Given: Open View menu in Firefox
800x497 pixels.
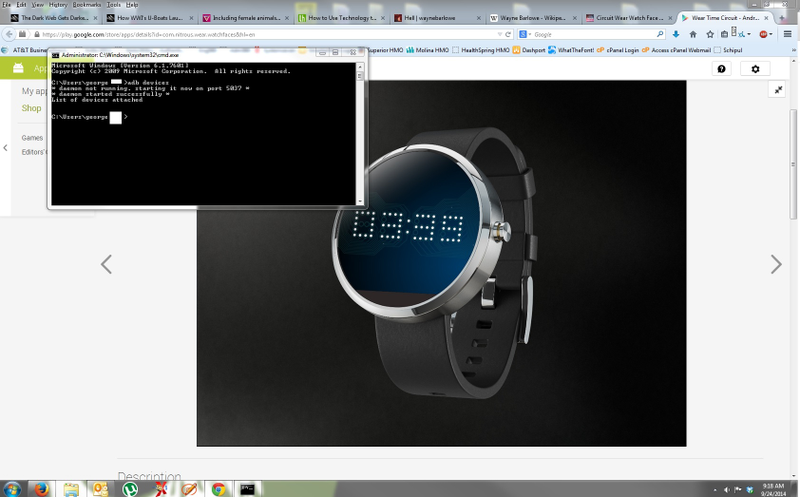Looking at the screenshot, I should click(37, 5).
